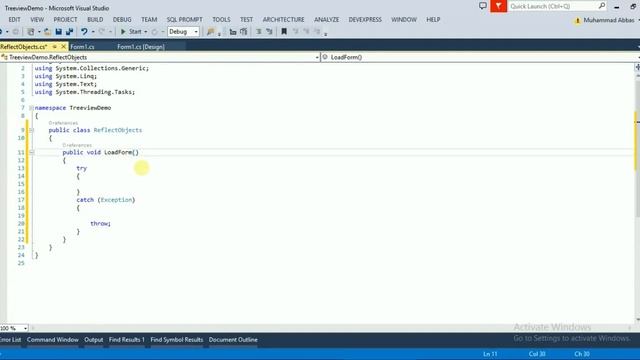Open the WINDOW menu
This screenshot has width=640, height=360.
404,20
